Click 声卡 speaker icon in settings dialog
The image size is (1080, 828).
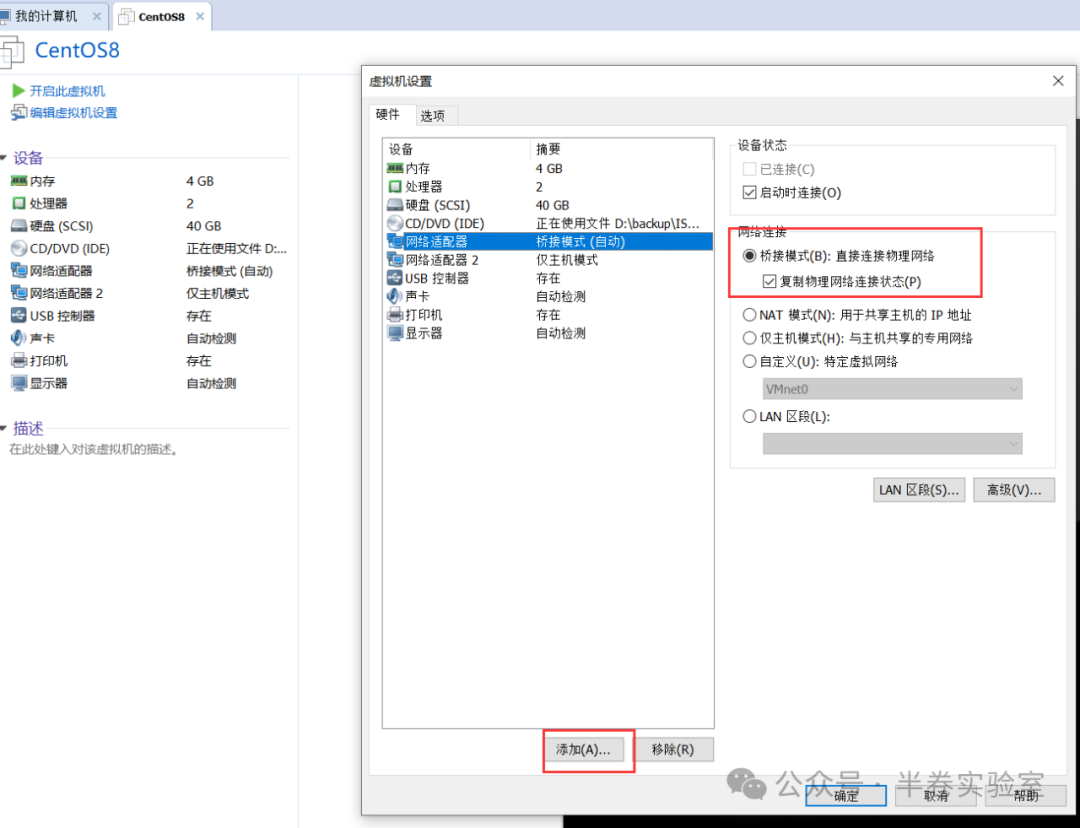pyautogui.click(x=395, y=296)
